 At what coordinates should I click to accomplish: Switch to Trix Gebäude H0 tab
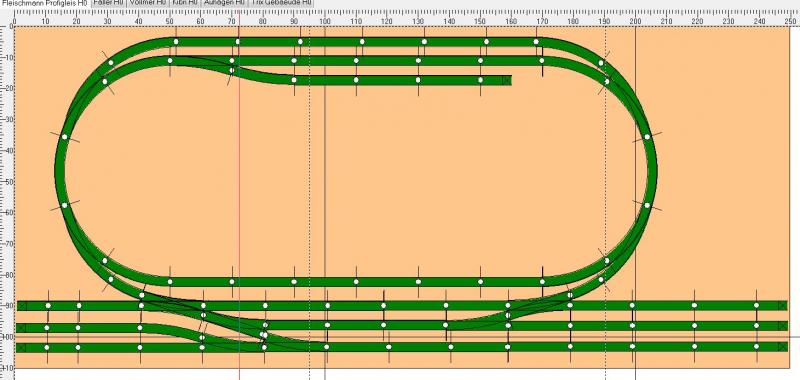point(281,3)
